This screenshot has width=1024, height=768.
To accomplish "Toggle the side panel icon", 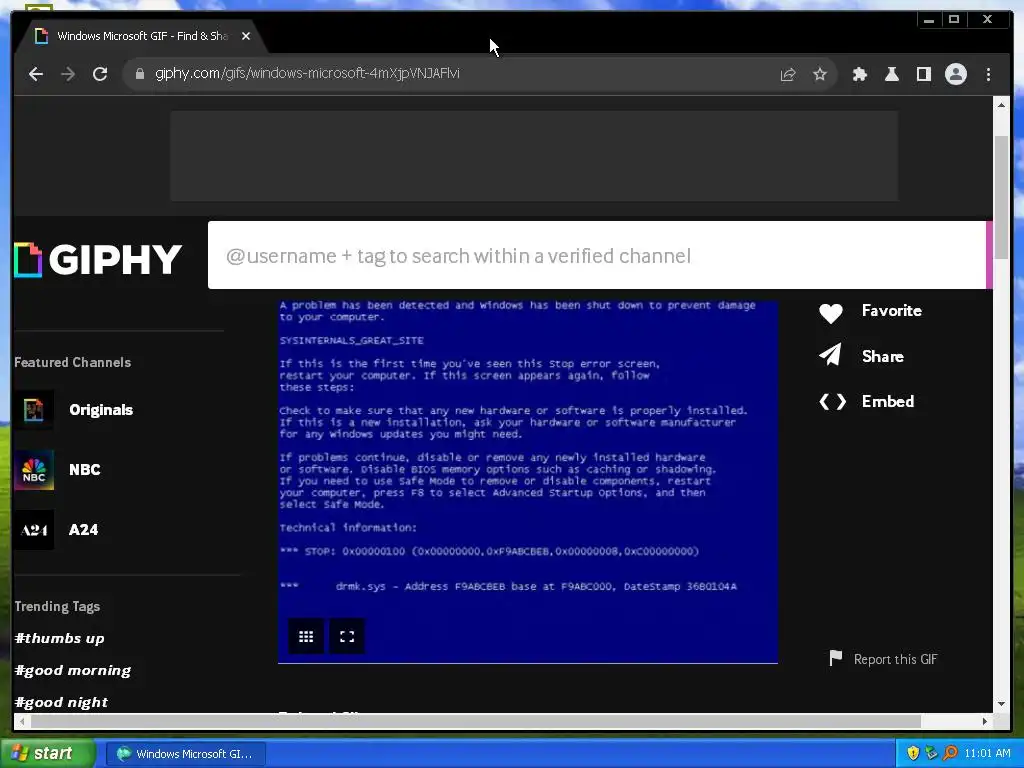I will pos(923,74).
